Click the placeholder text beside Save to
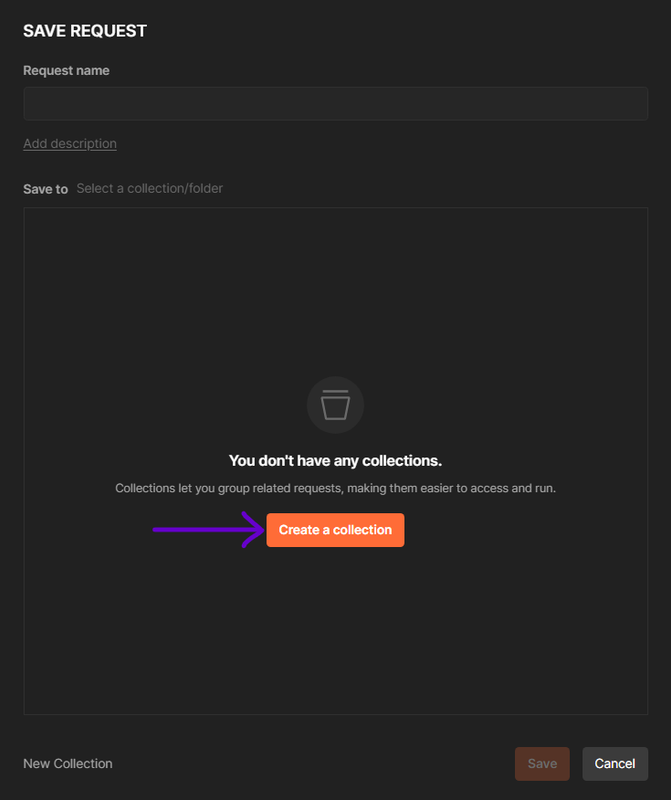The width and height of the screenshot is (671, 800). [150, 188]
